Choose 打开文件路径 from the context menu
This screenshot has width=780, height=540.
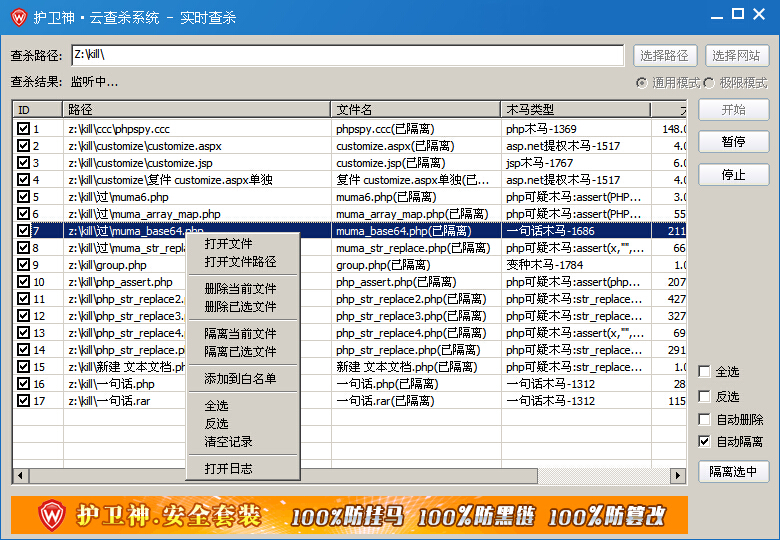pos(243,262)
